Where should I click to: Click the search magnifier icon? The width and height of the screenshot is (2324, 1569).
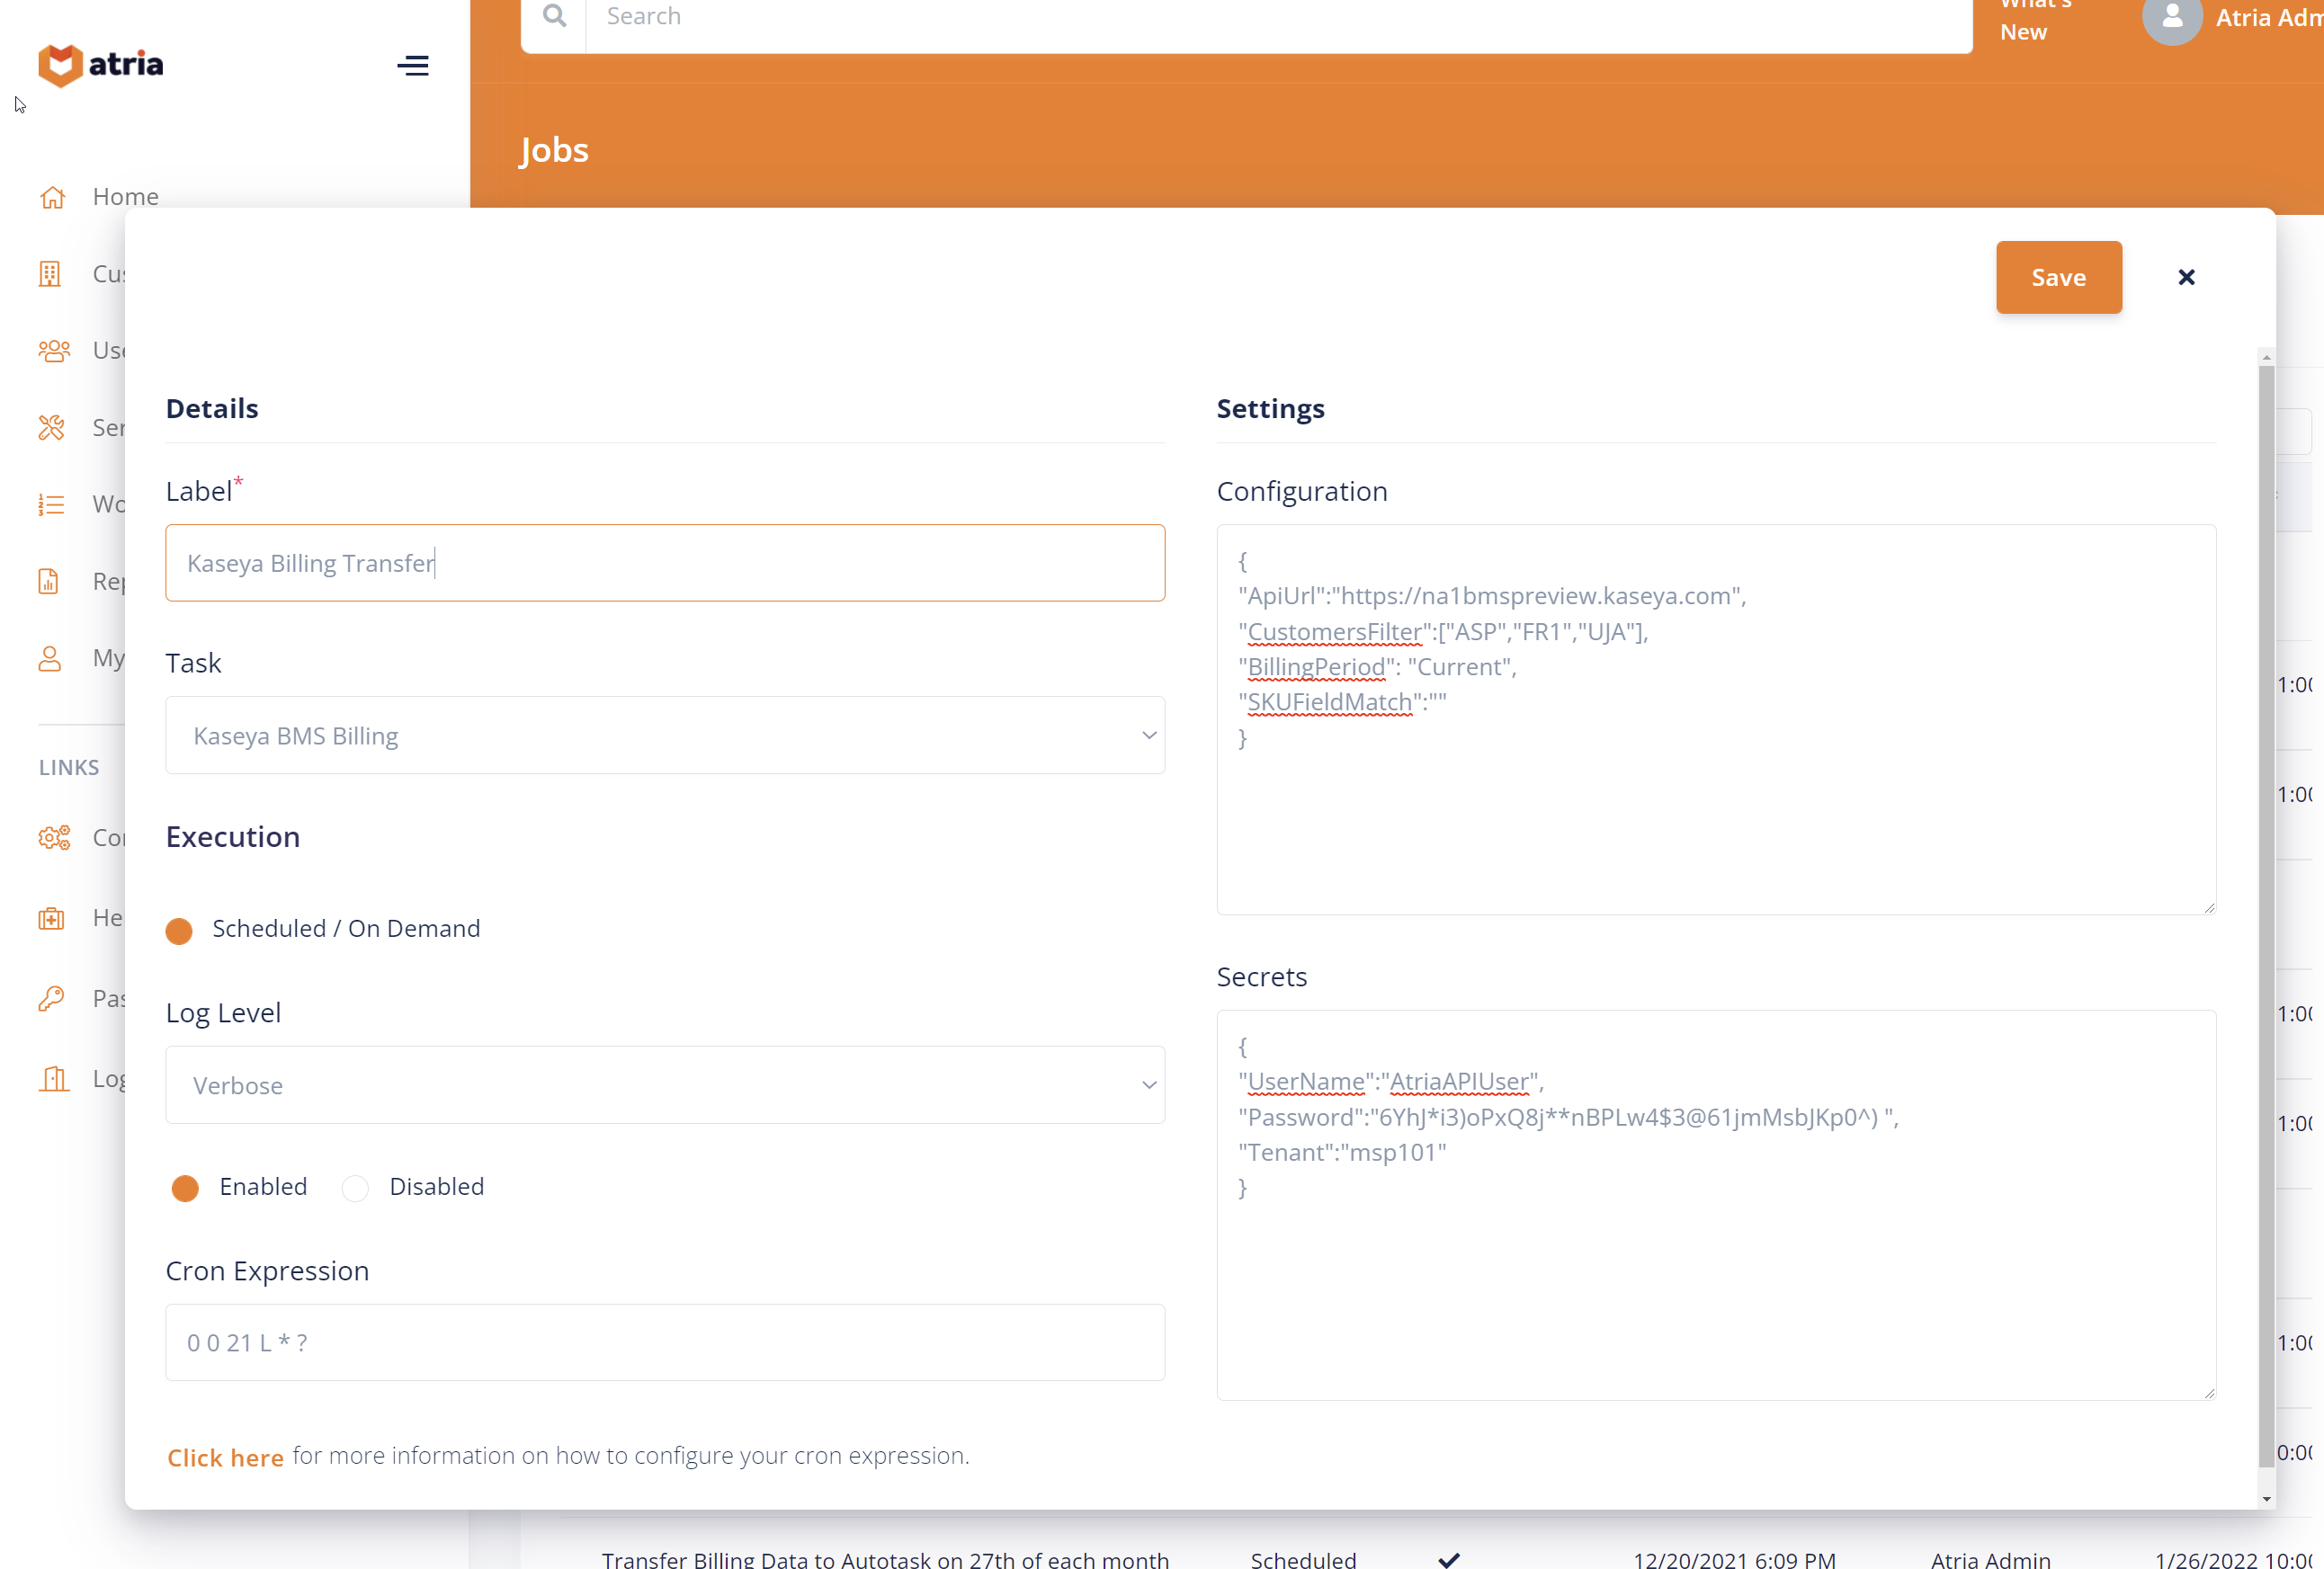click(x=554, y=16)
